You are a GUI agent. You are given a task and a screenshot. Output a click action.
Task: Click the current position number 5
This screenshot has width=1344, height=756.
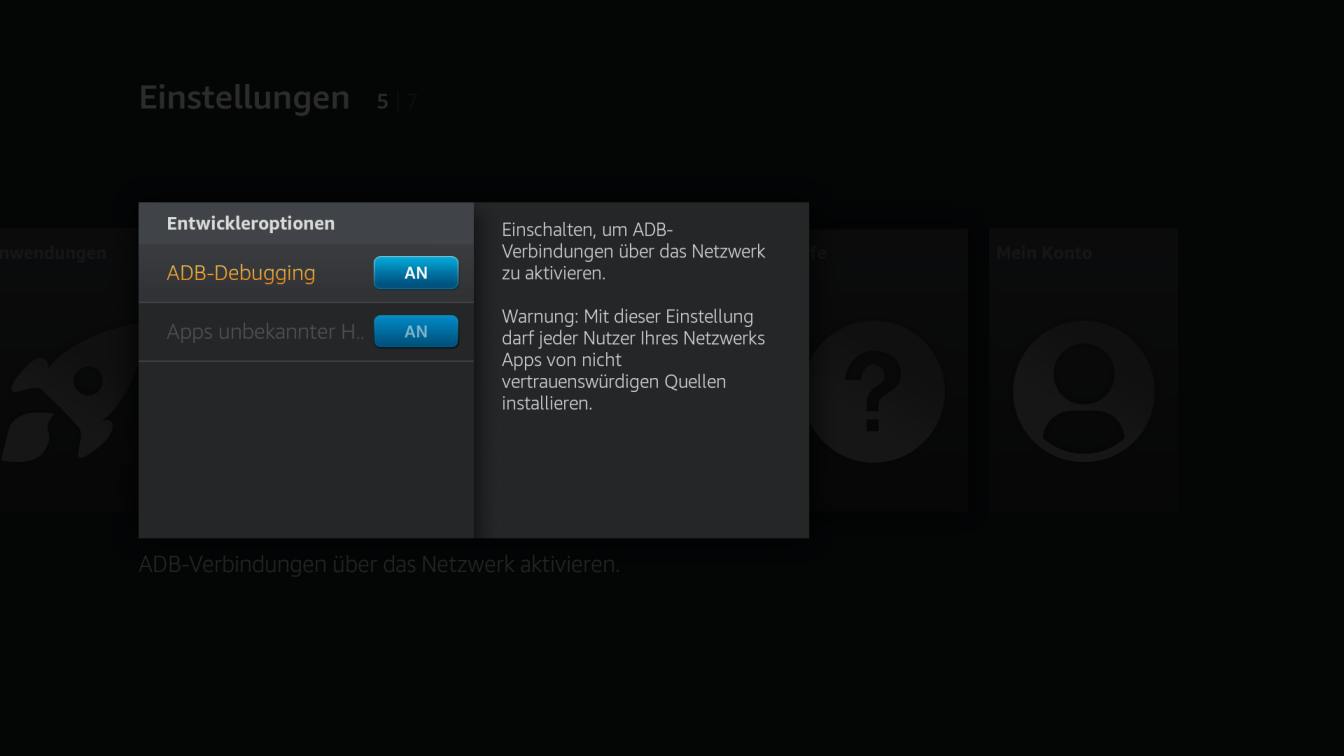click(382, 101)
